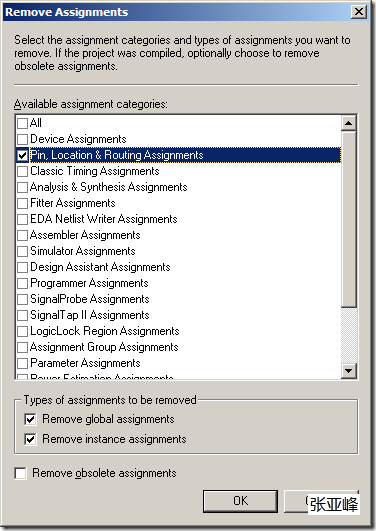The height and width of the screenshot is (531, 376).
Task: Select Design Assistant Assignments checkbox
Action: tap(22, 267)
